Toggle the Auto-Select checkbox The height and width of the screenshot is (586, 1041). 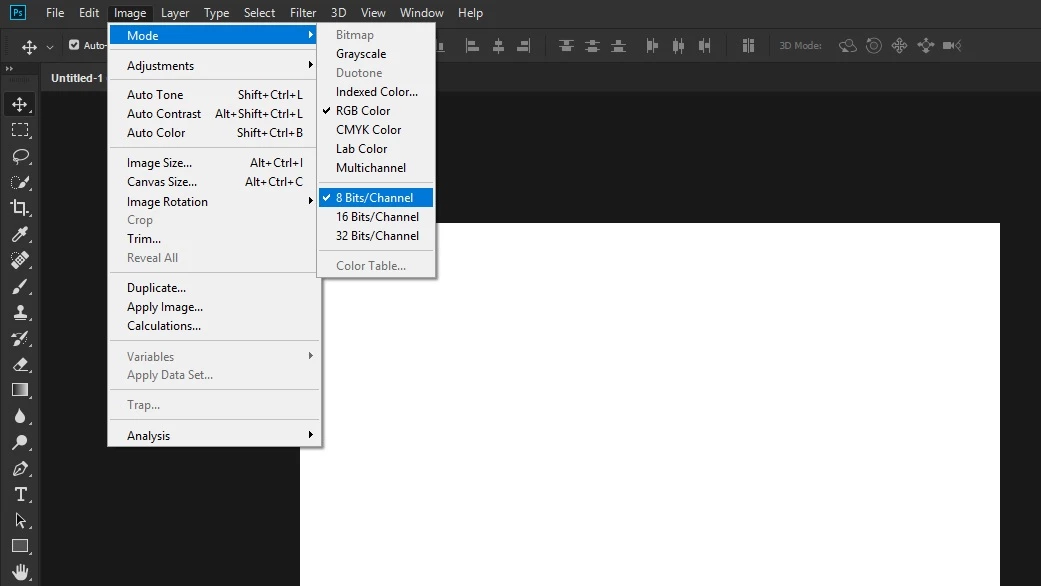coord(74,45)
